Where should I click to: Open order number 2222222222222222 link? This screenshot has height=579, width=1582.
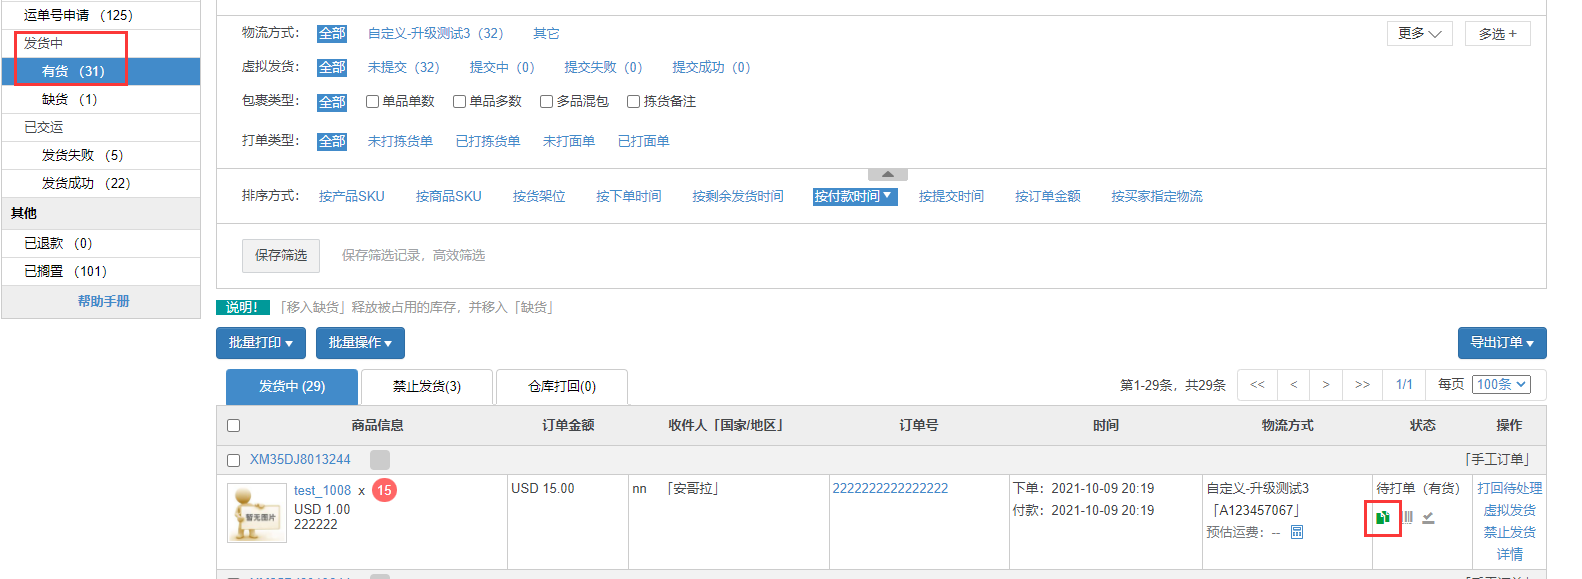(x=890, y=489)
